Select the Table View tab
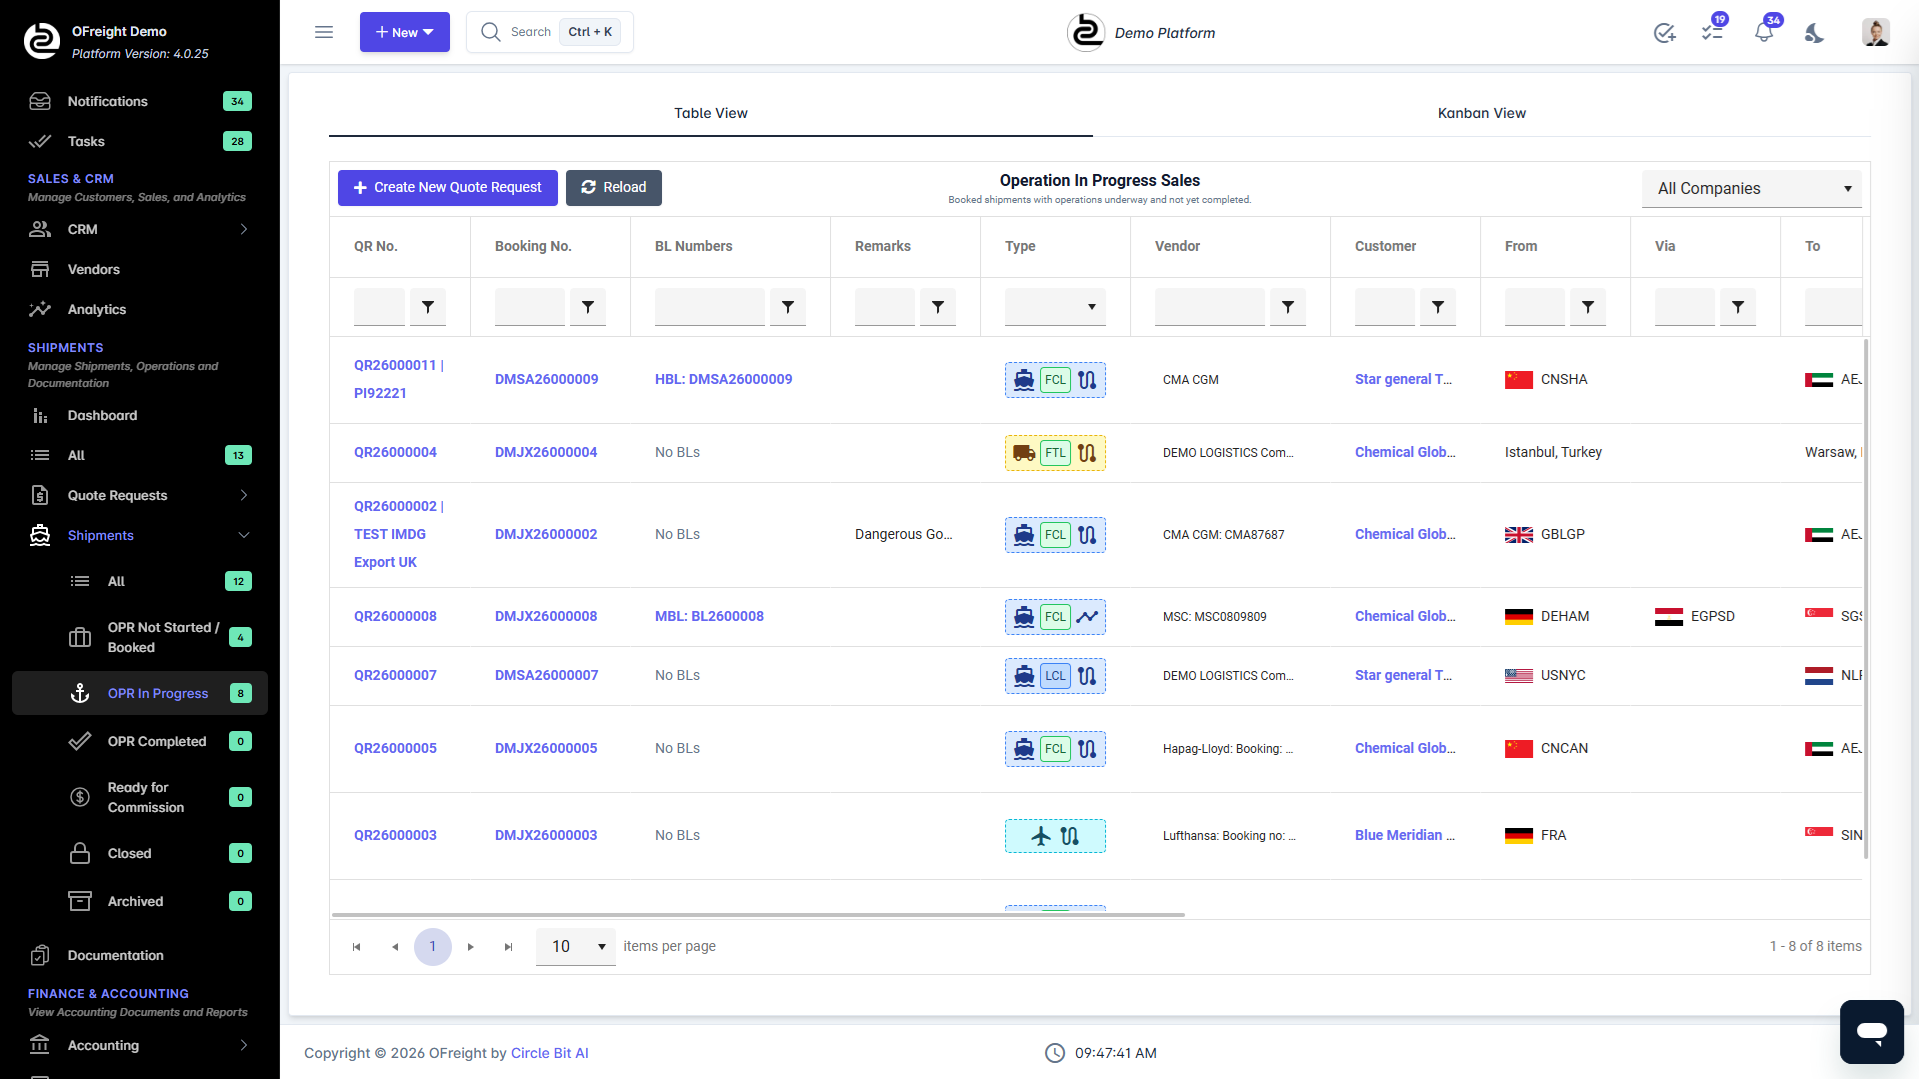 [x=710, y=113]
